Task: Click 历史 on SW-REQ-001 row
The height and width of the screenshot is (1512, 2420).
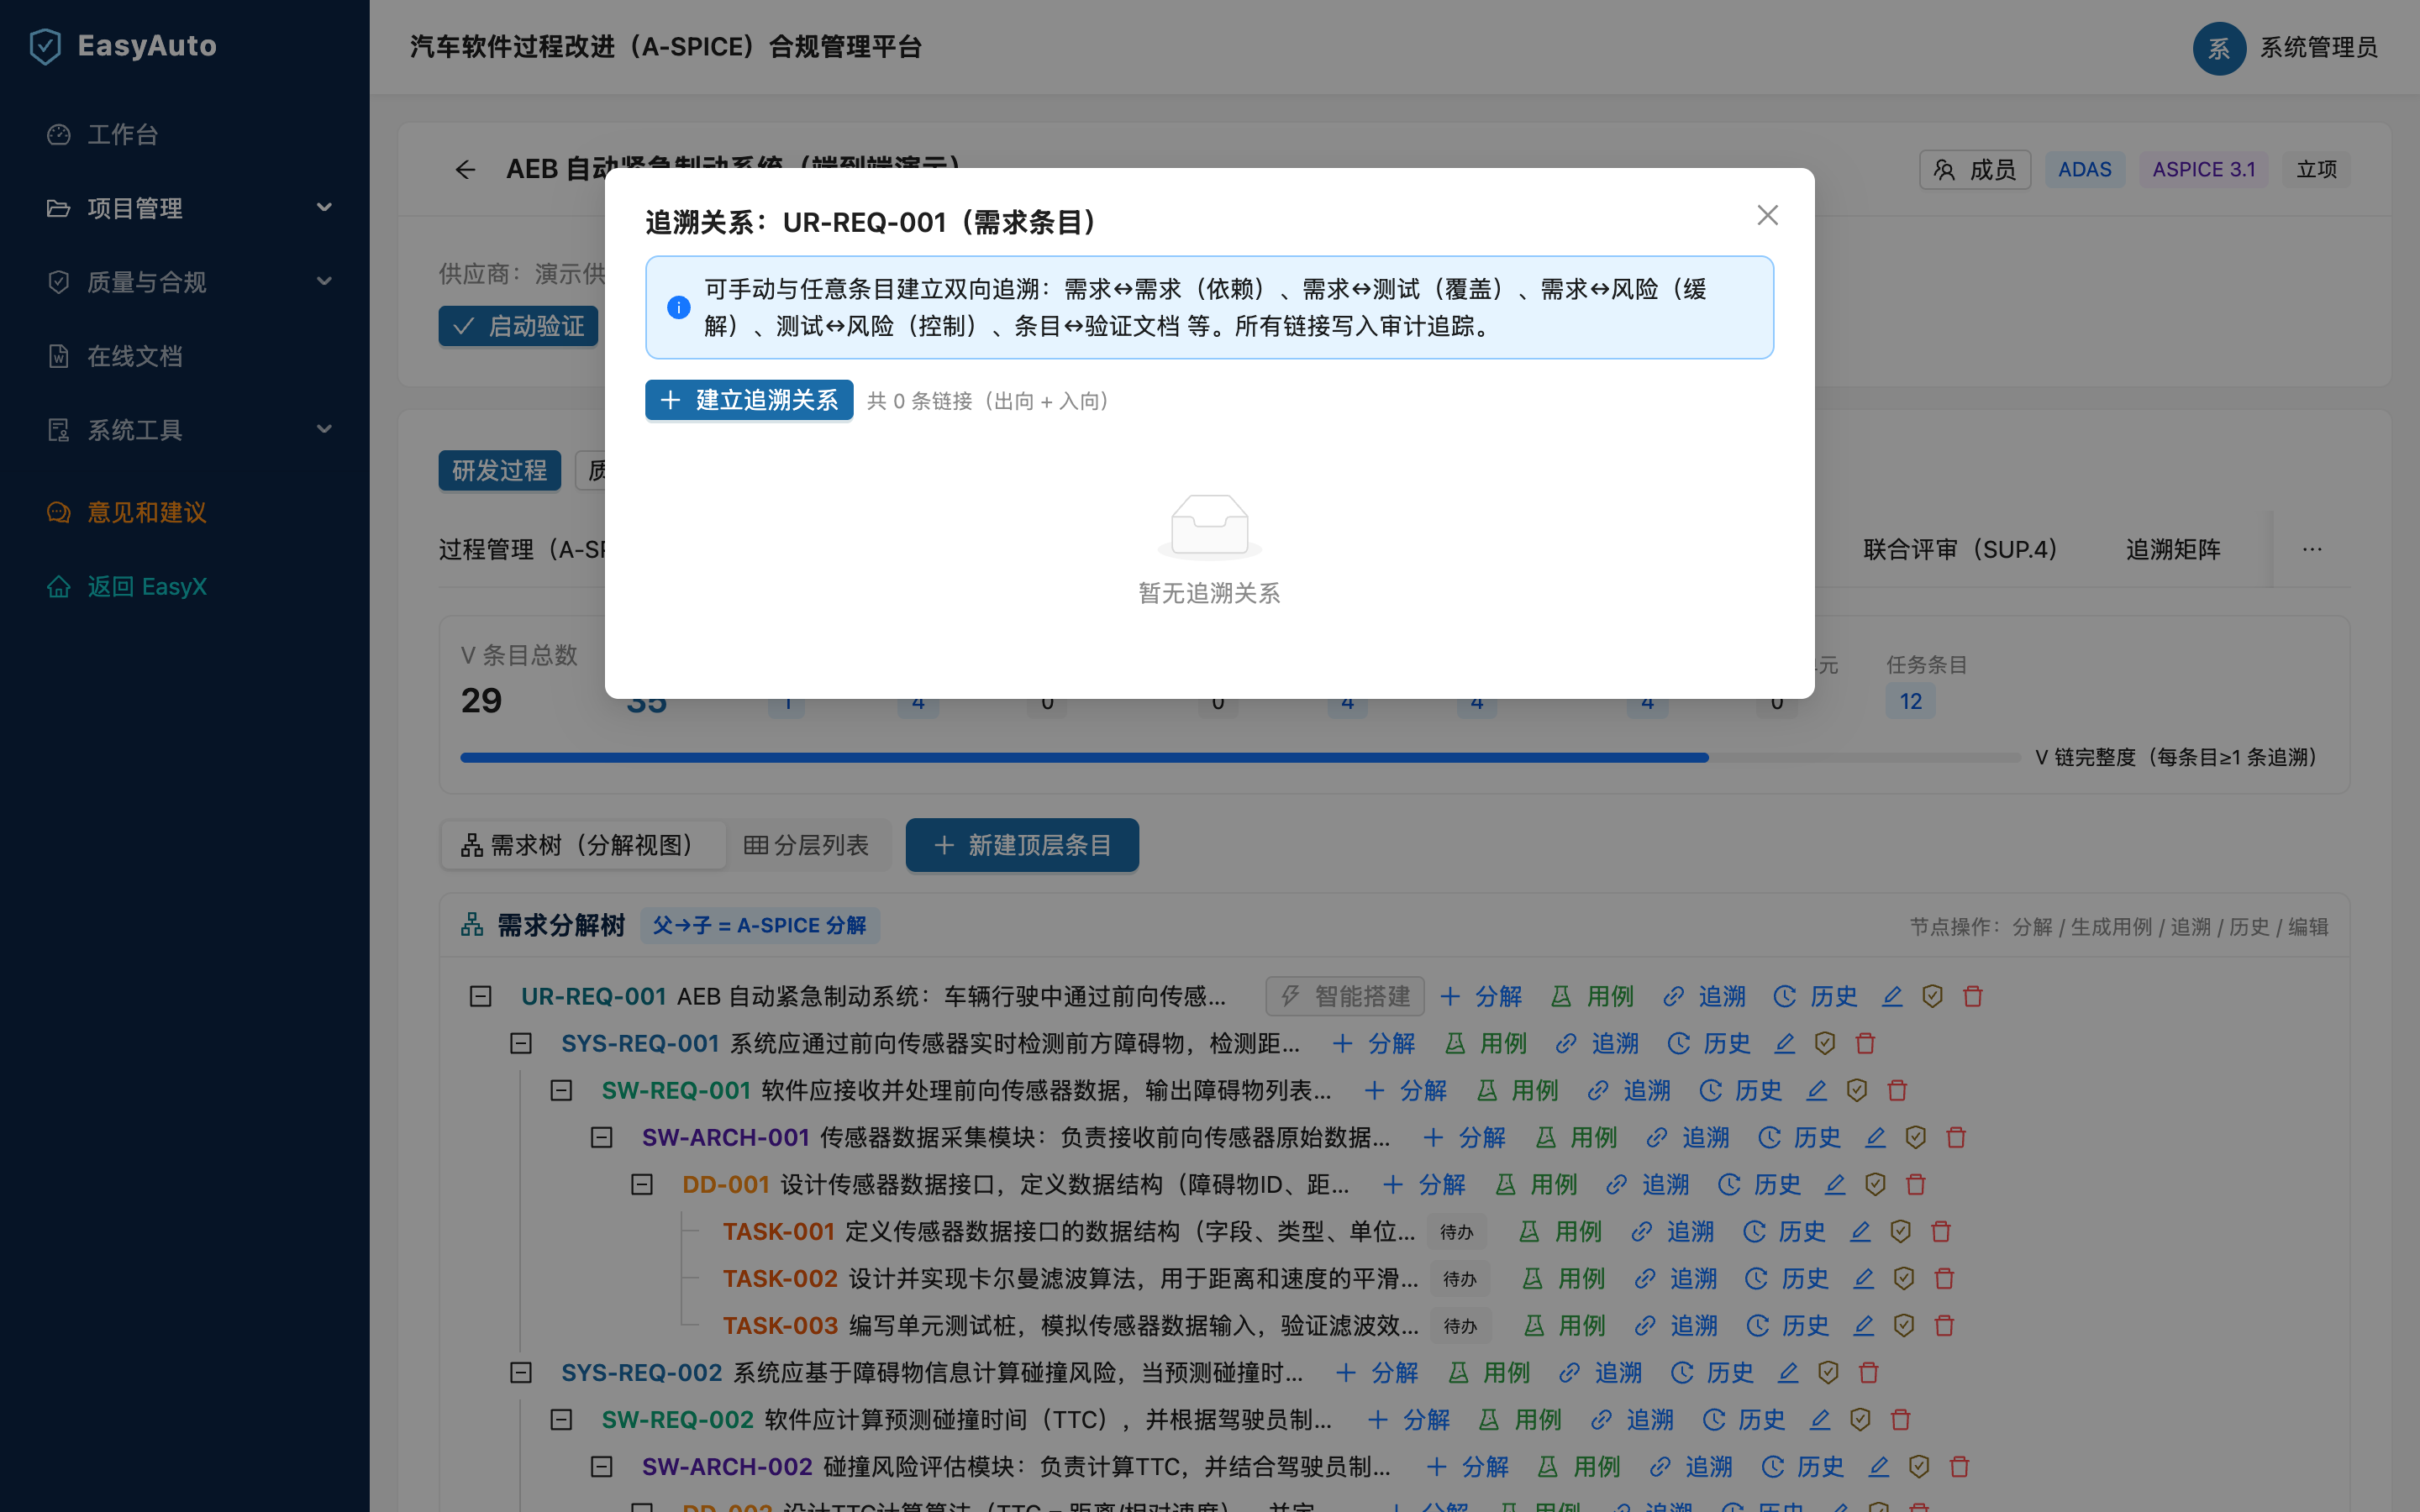Action: pos(1740,1090)
